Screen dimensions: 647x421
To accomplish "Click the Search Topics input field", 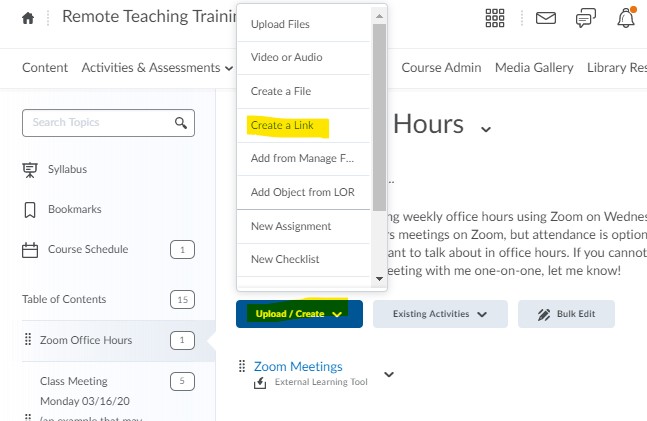I will tap(98, 123).
